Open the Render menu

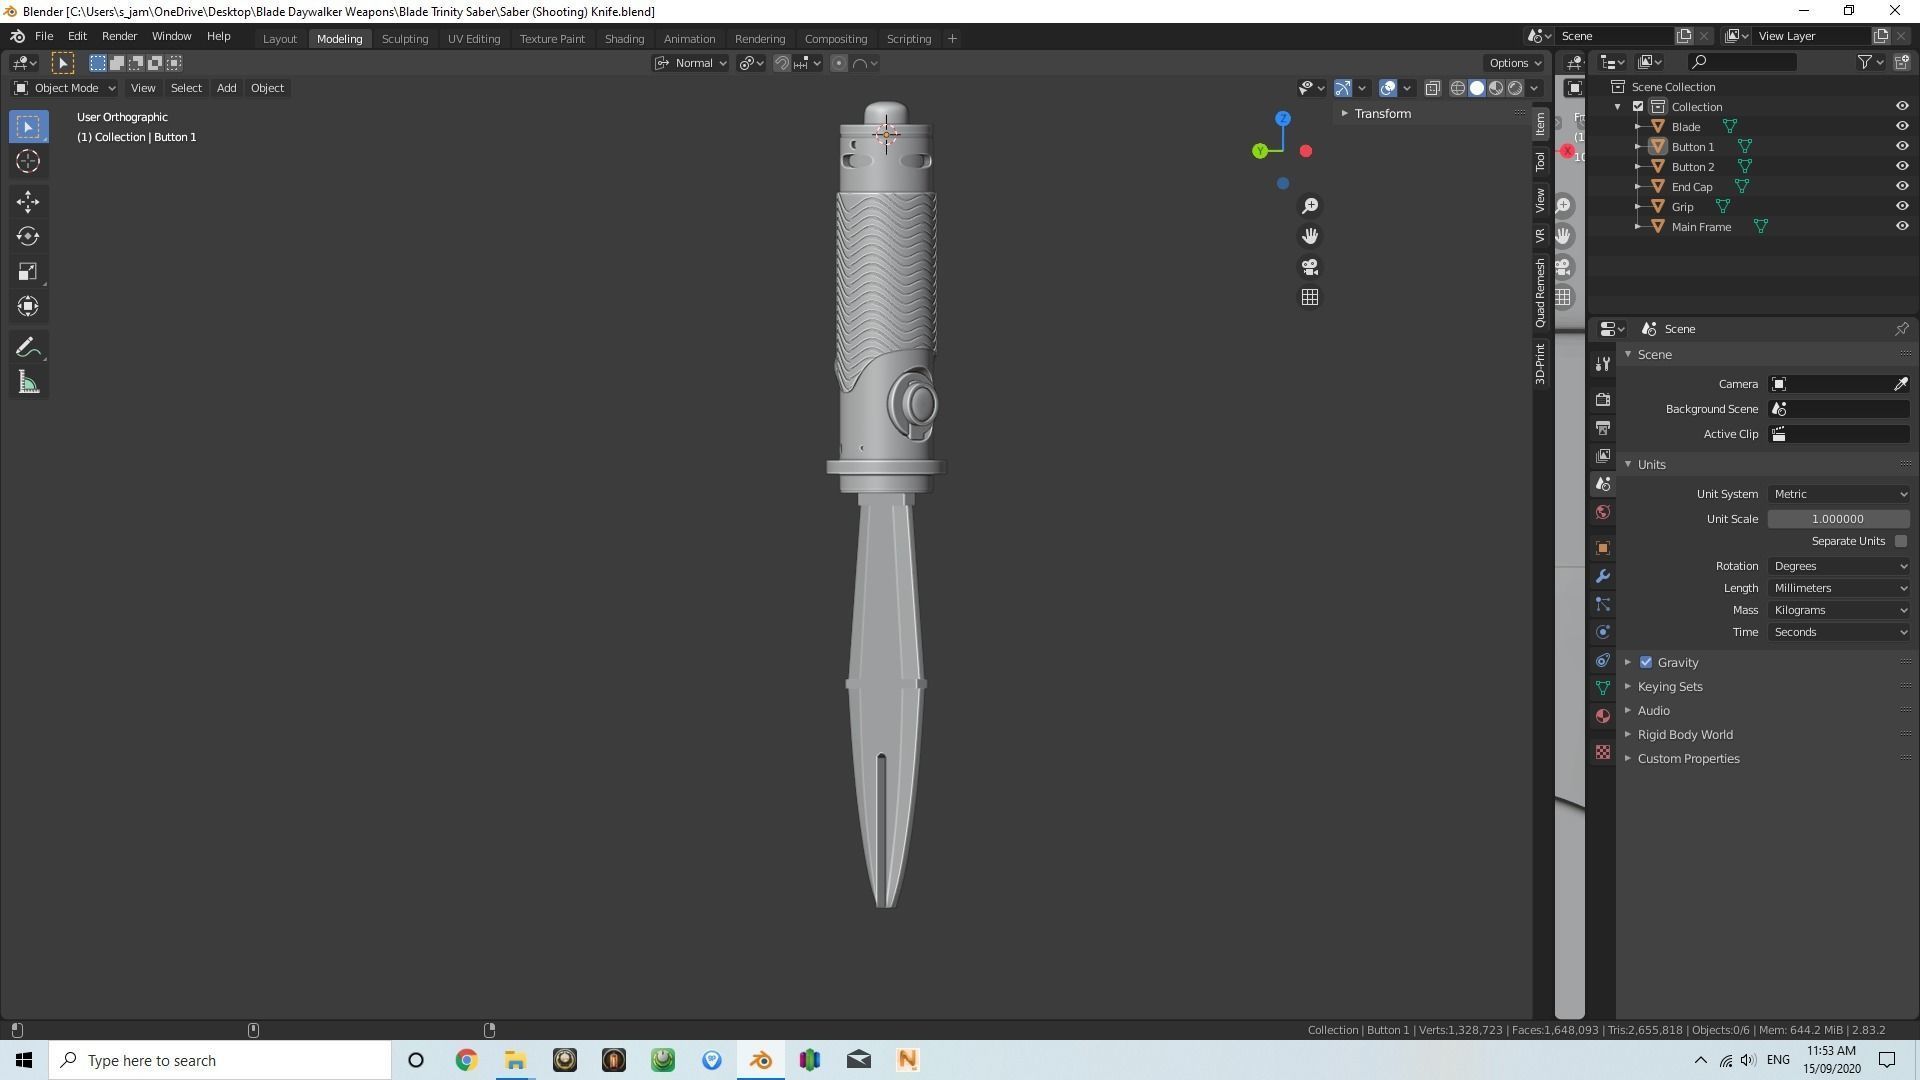click(x=119, y=36)
